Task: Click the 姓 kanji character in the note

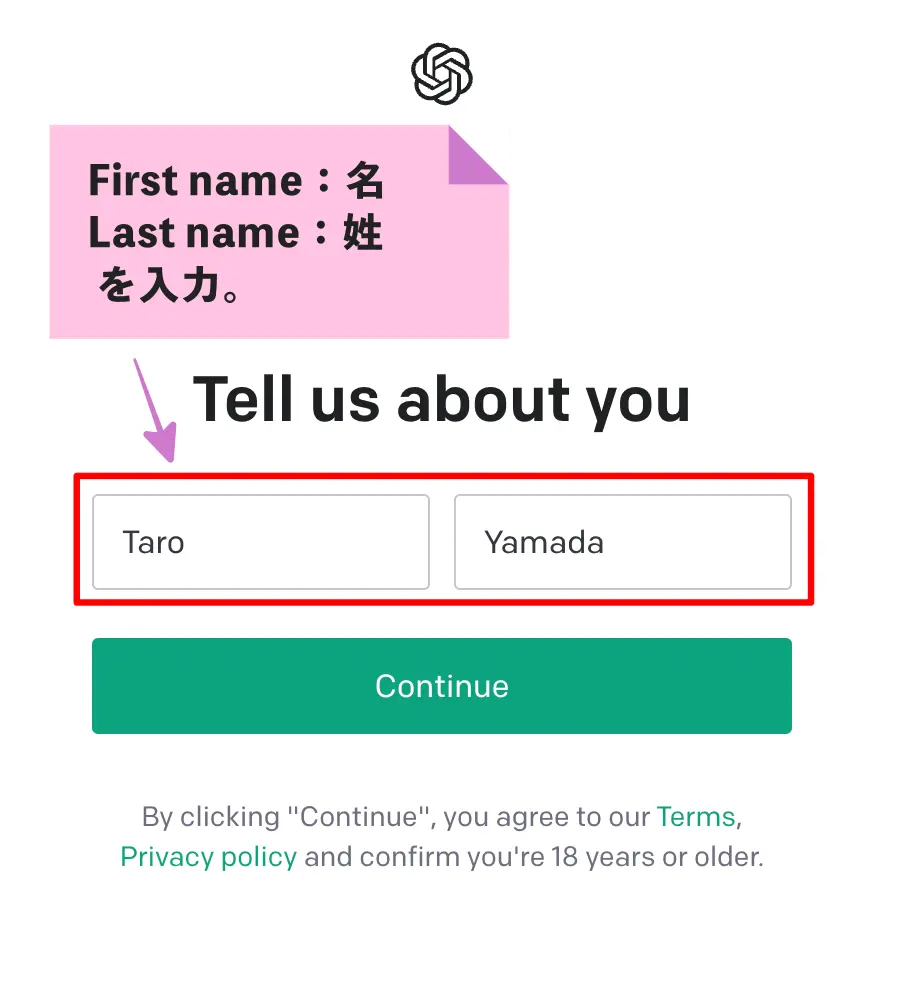Action: coord(363,232)
